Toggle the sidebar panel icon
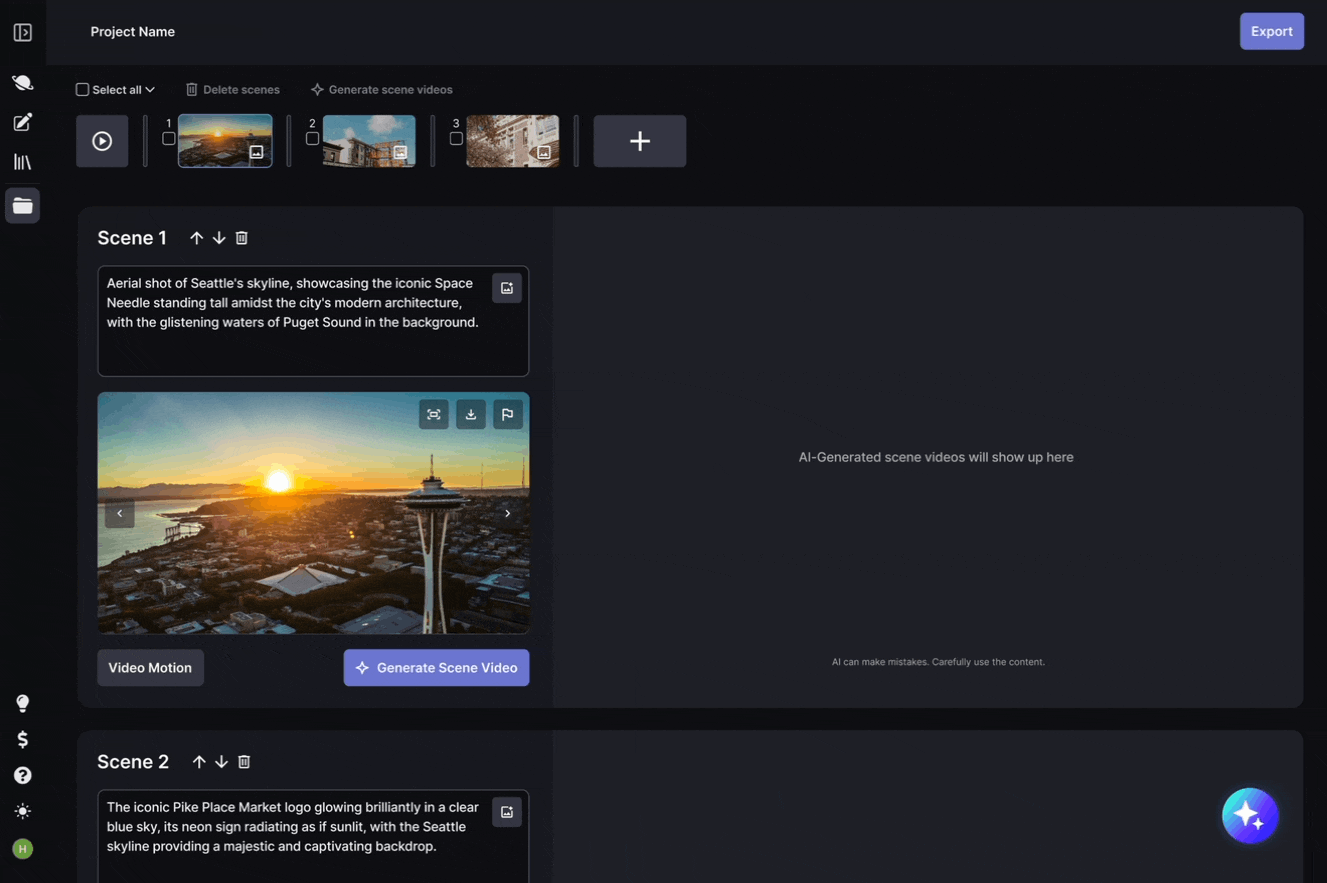Image resolution: width=1327 pixels, height=883 pixels. click(x=22, y=33)
